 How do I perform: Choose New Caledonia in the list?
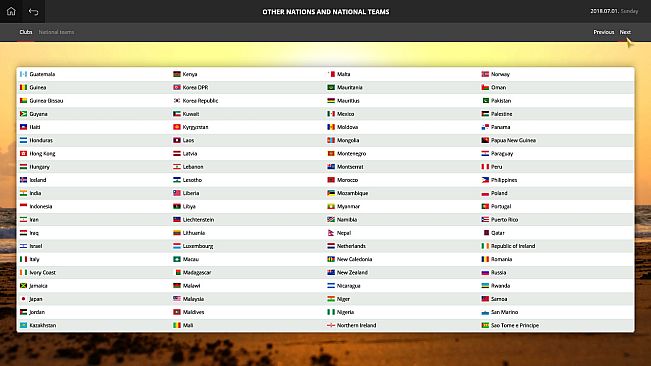(x=355, y=259)
